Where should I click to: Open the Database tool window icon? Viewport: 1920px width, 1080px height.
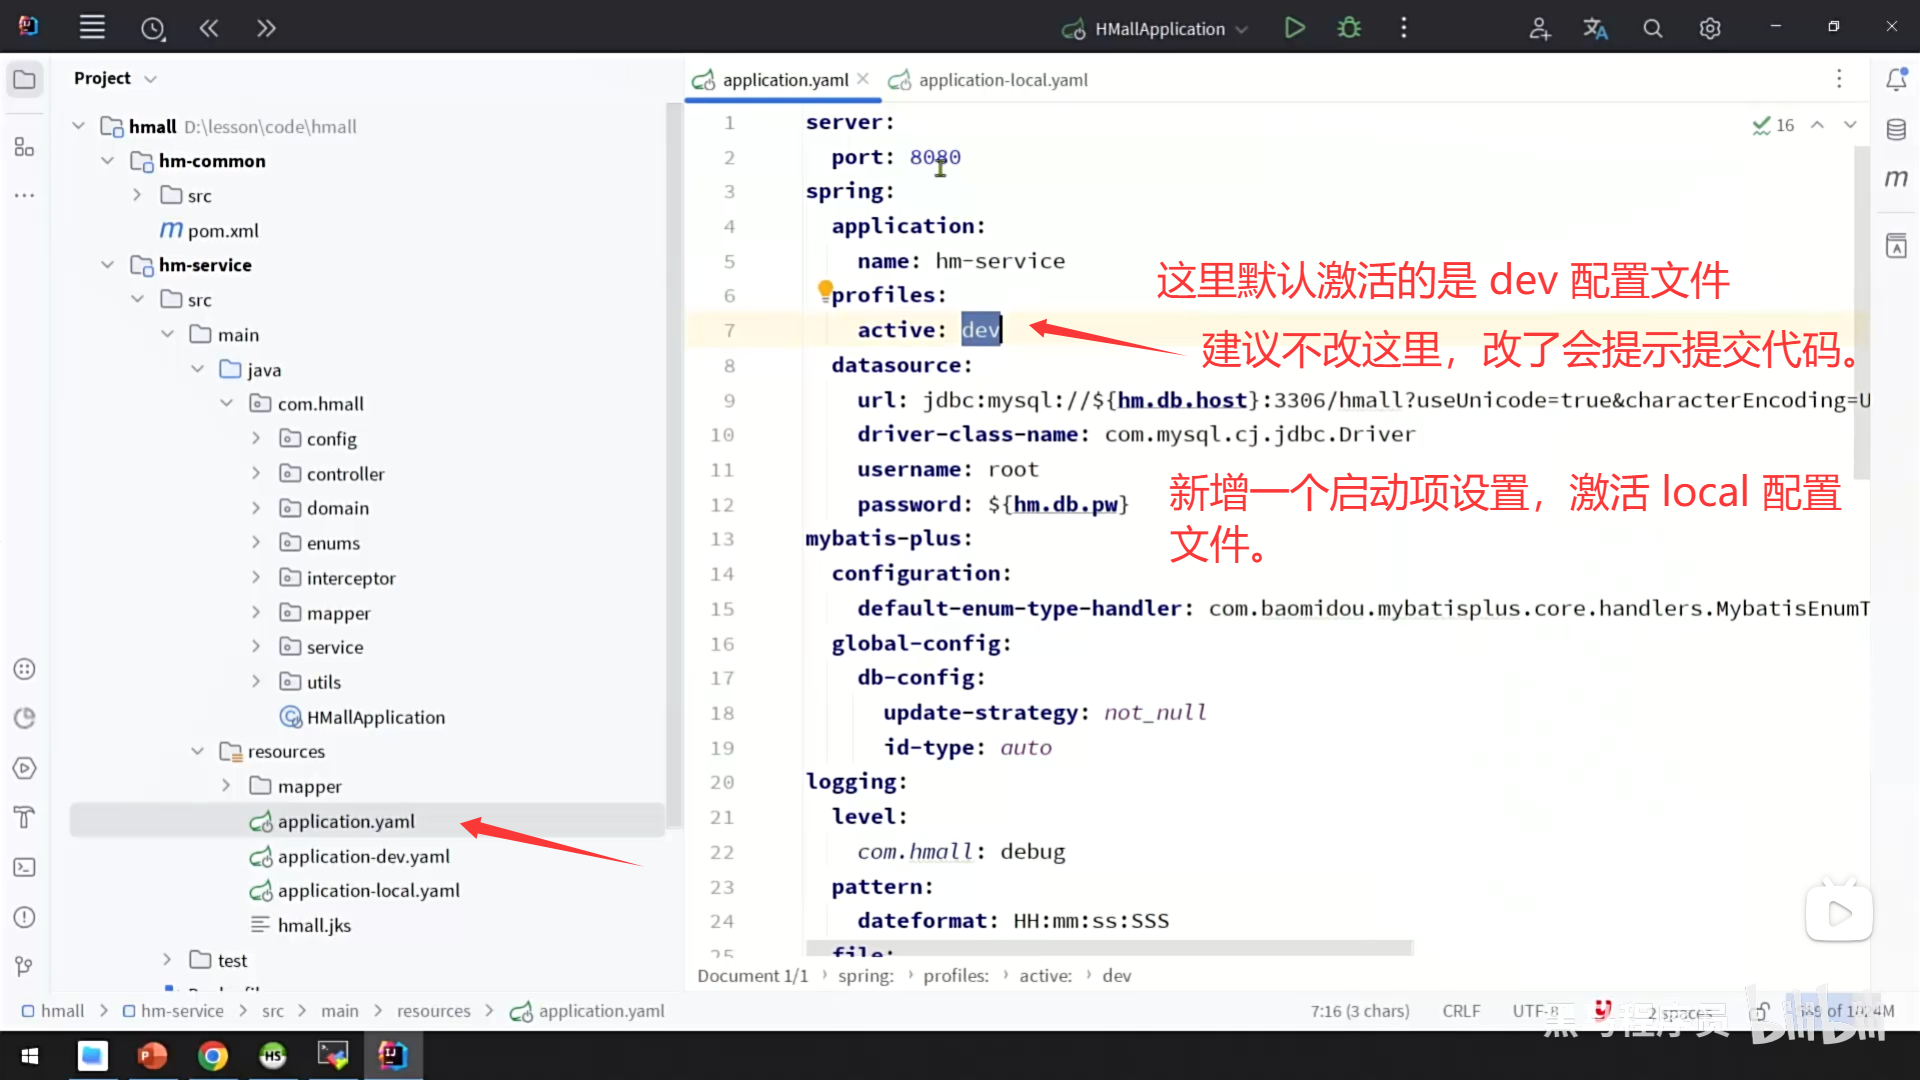[1896, 129]
